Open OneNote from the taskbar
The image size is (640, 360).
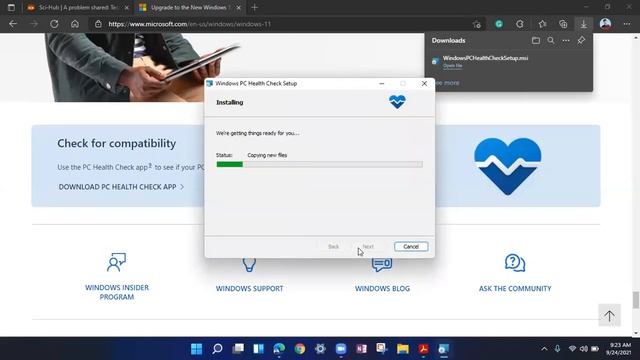(x=362, y=349)
